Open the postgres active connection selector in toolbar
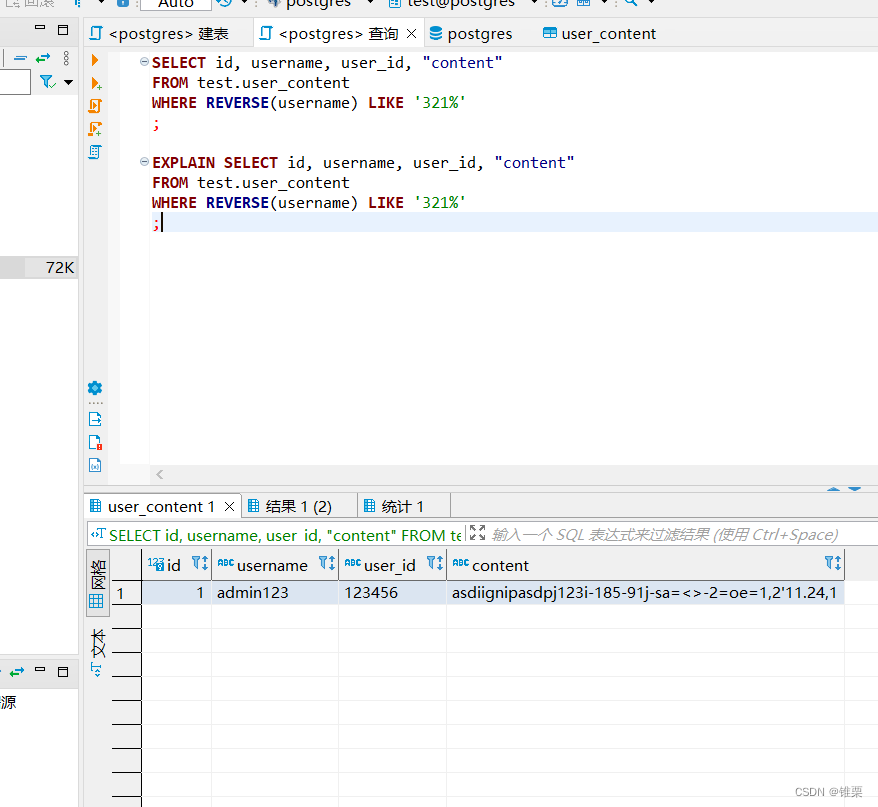The height and width of the screenshot is (807, 878). click(319, 3)
